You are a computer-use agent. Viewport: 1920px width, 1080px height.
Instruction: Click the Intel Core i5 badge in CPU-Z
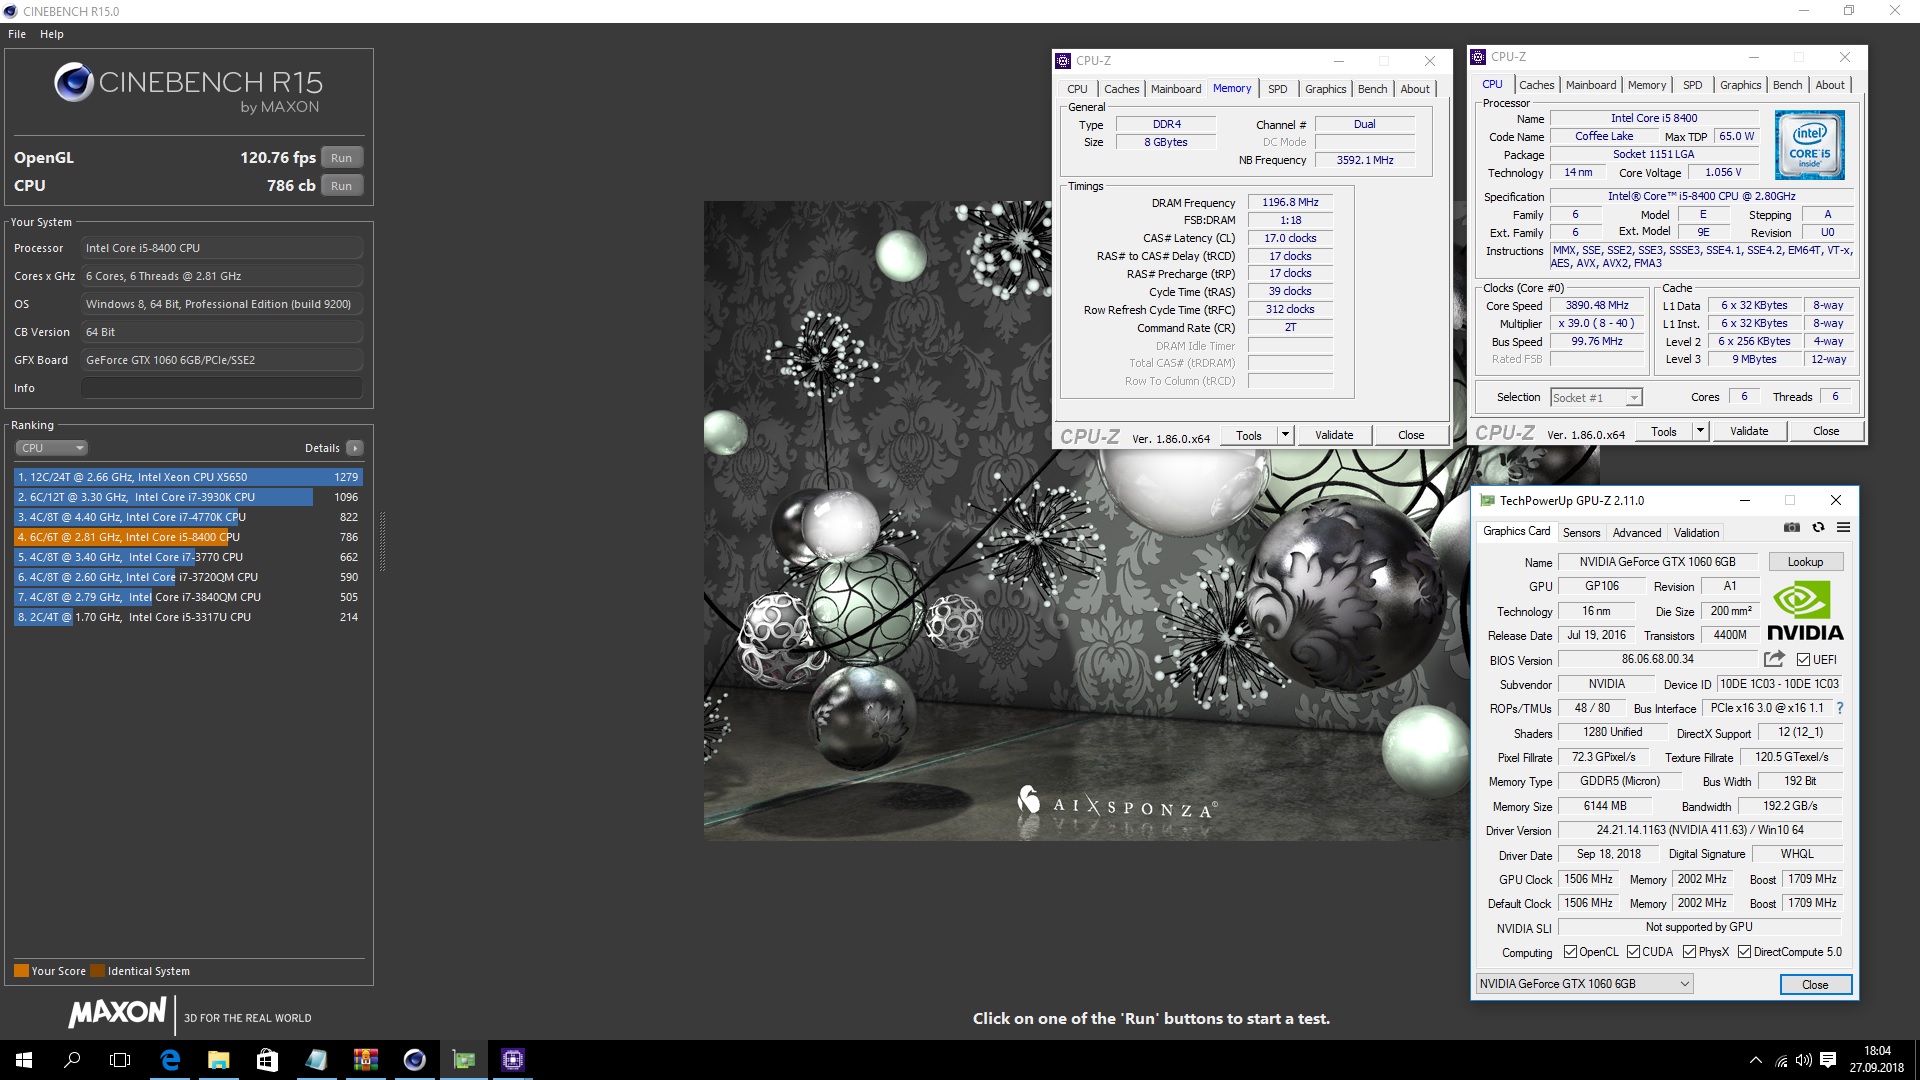point(1810,145)
